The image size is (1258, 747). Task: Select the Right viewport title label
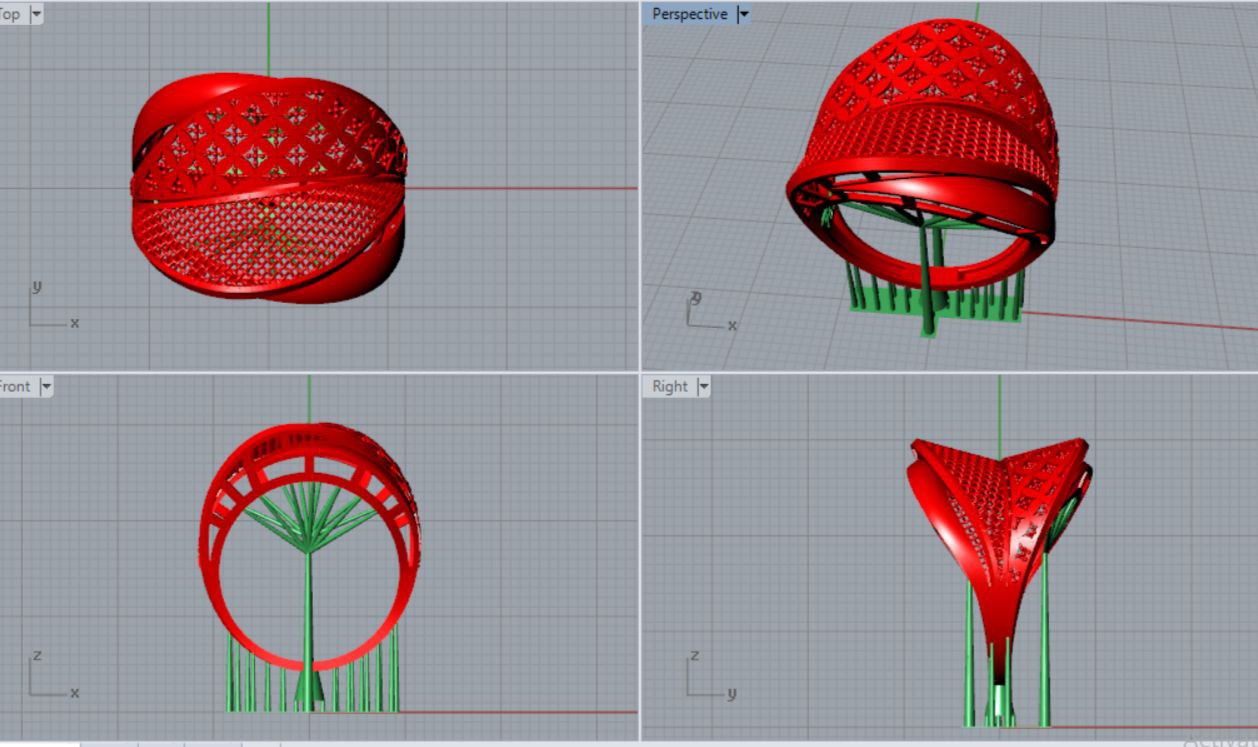tap(669, 386)
